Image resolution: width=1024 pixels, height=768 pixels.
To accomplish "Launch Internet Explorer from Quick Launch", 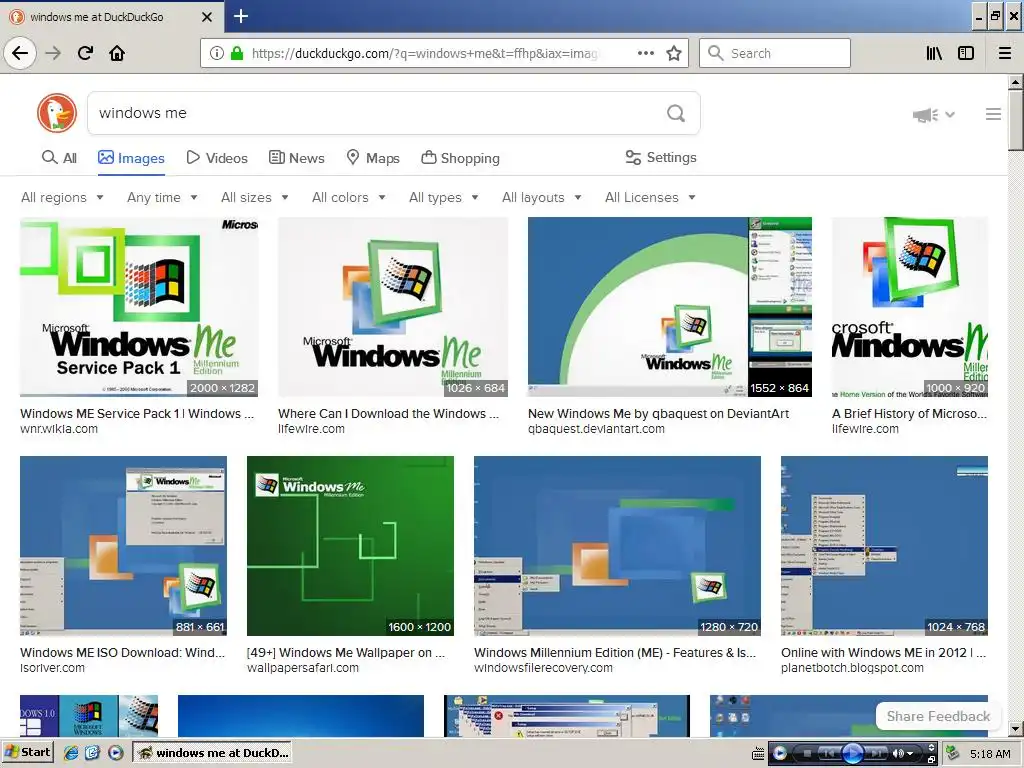I will [x=71, y=752].
